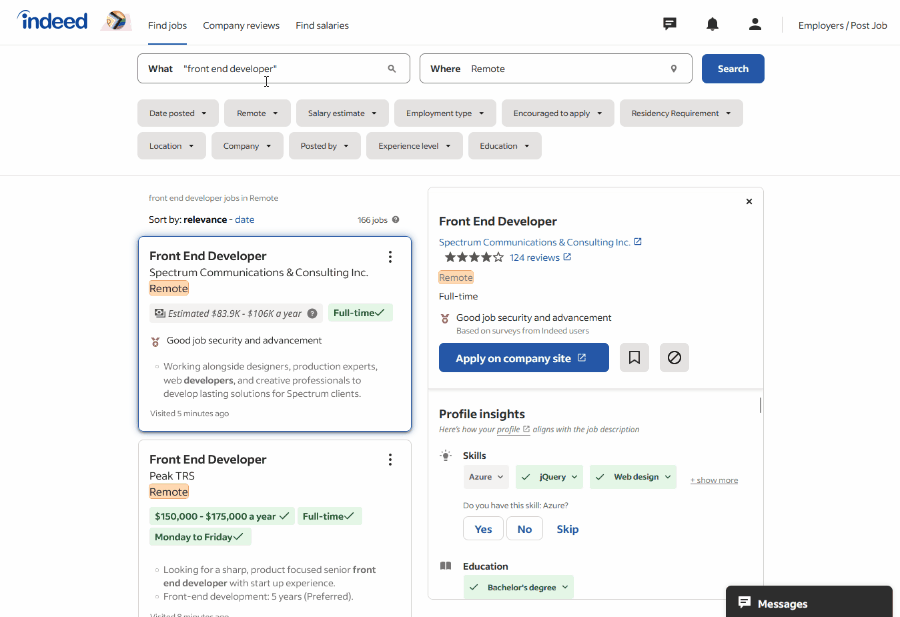Save job with bookmark icon
Screen dimensions: 900x617
pyautogui.click(x=634, y=358)
